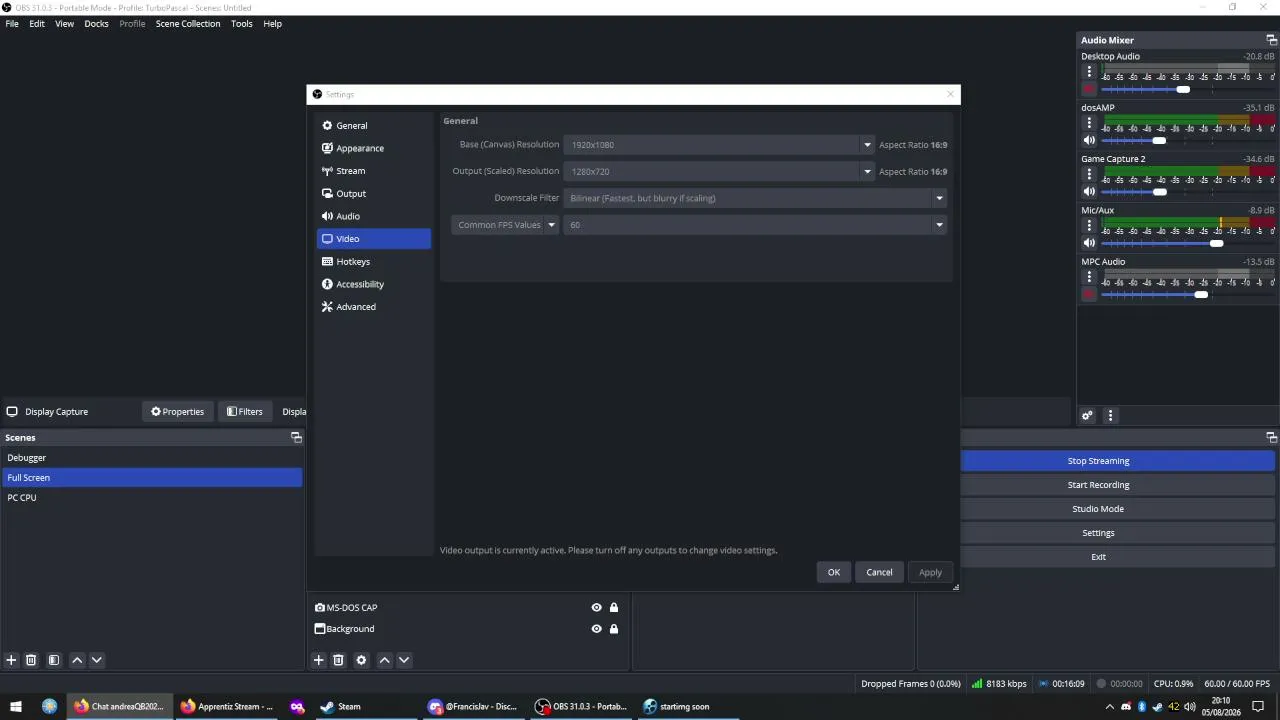Toggle lock on MS-DOS CAP source
The height and width of the screenshot is (720, 1280).
coord(614,608)
